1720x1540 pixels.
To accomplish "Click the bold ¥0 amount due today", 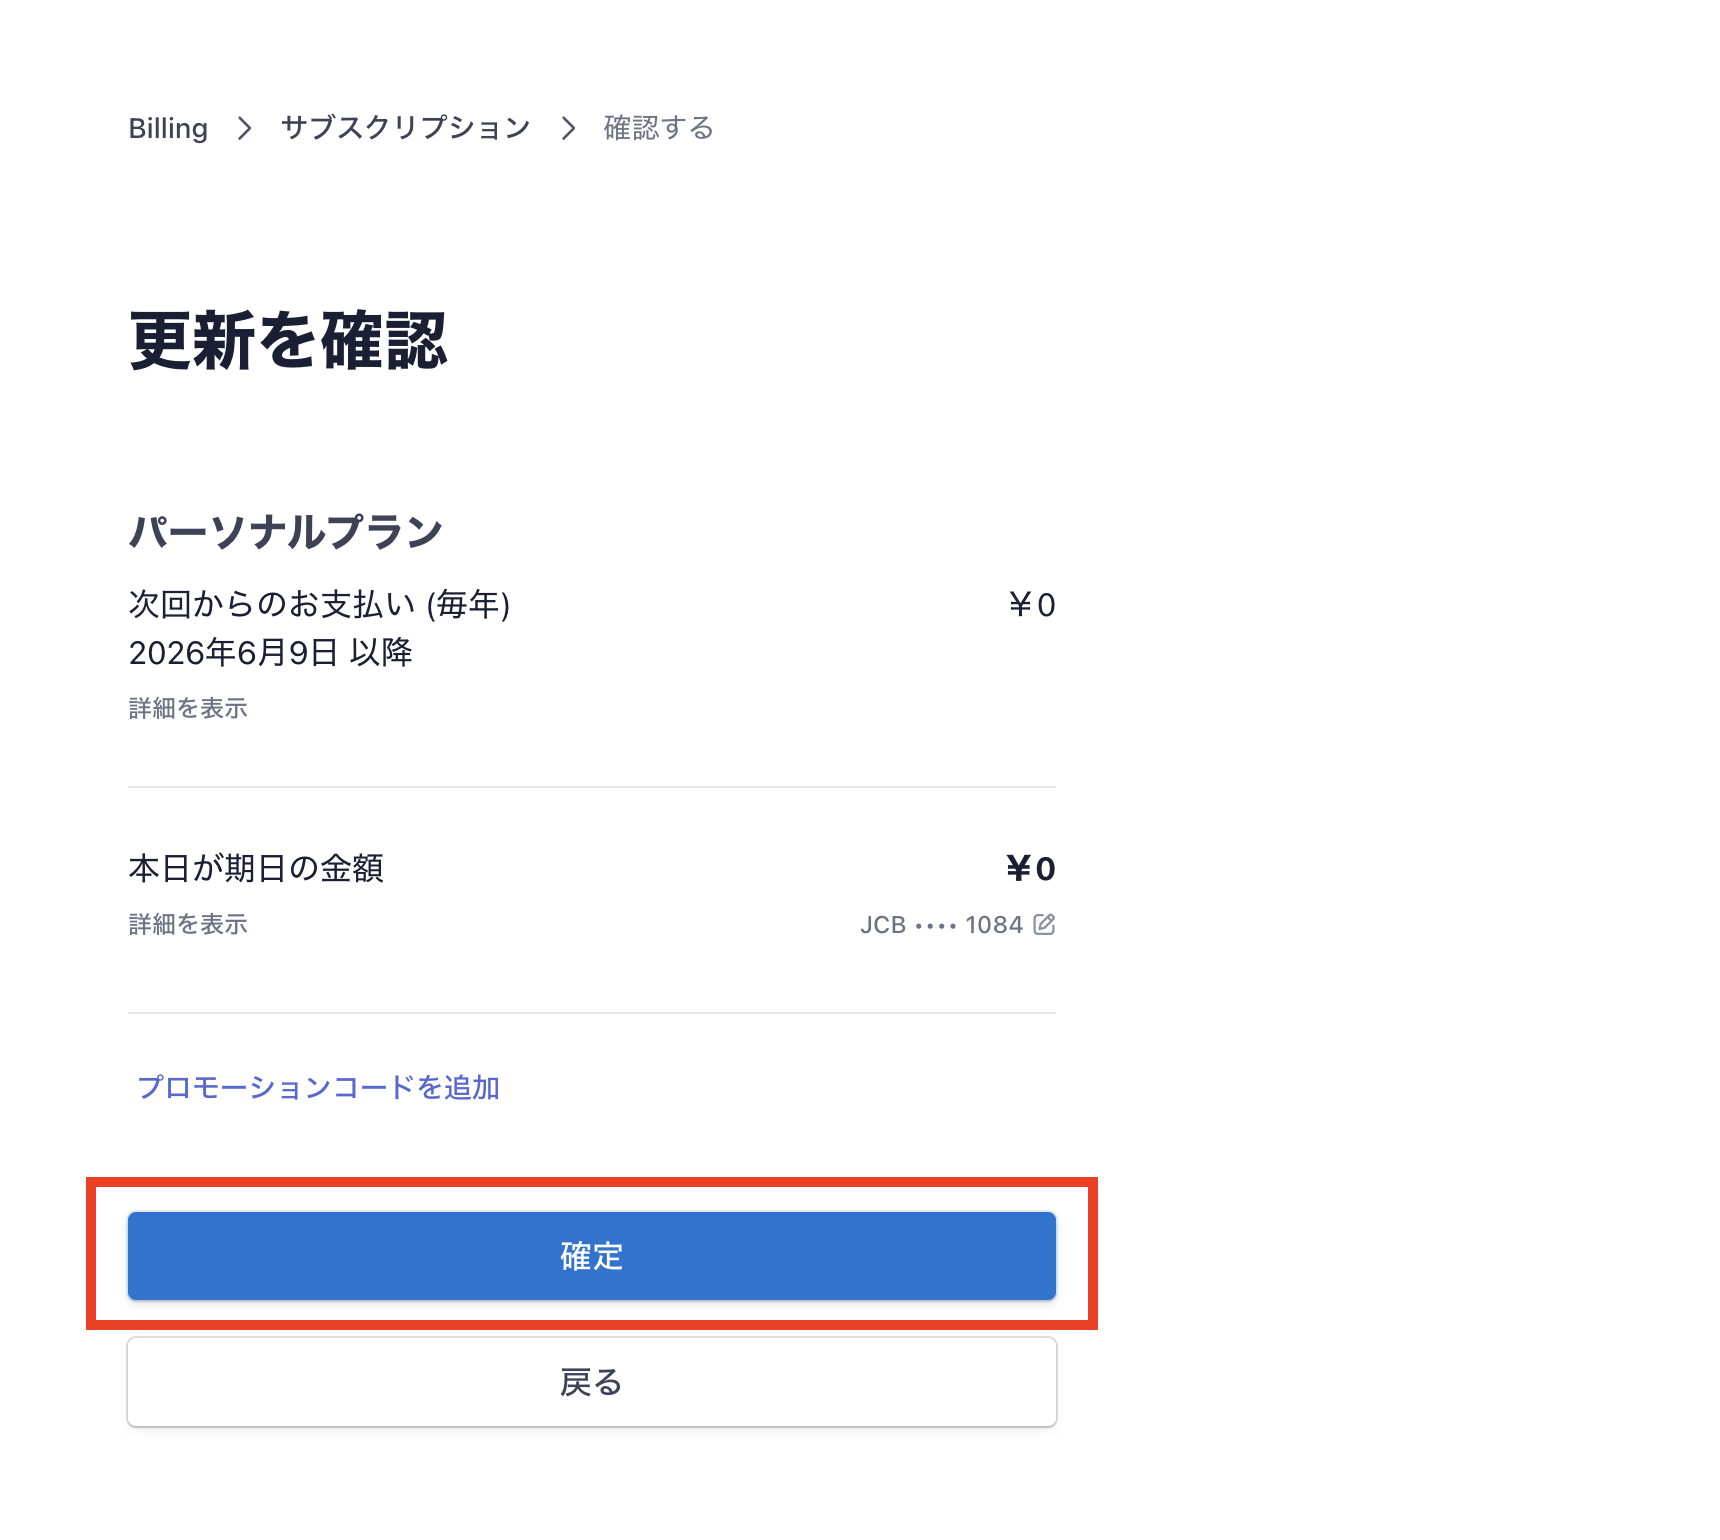I will (x=1031, y=868).
